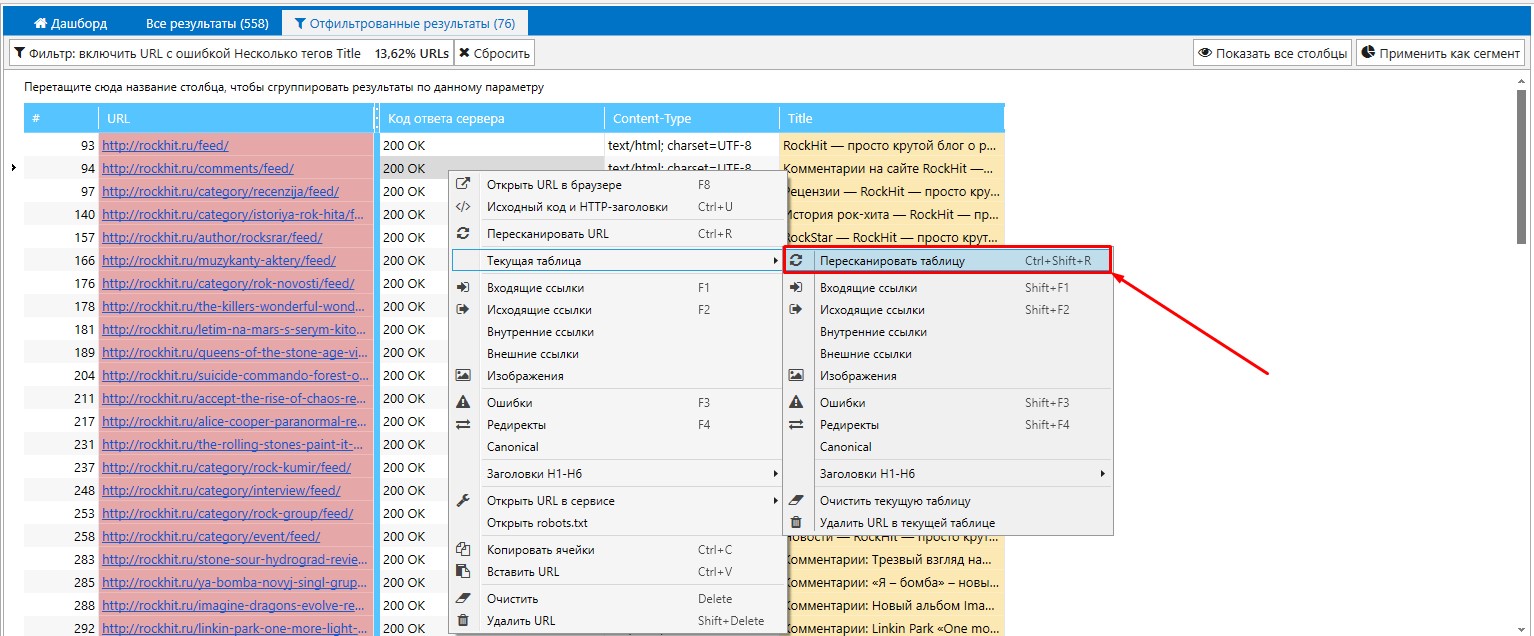Click the wrench icon for open URL in service
The height and width of the screenshot is (636, 1534).
tap(463, 501)
